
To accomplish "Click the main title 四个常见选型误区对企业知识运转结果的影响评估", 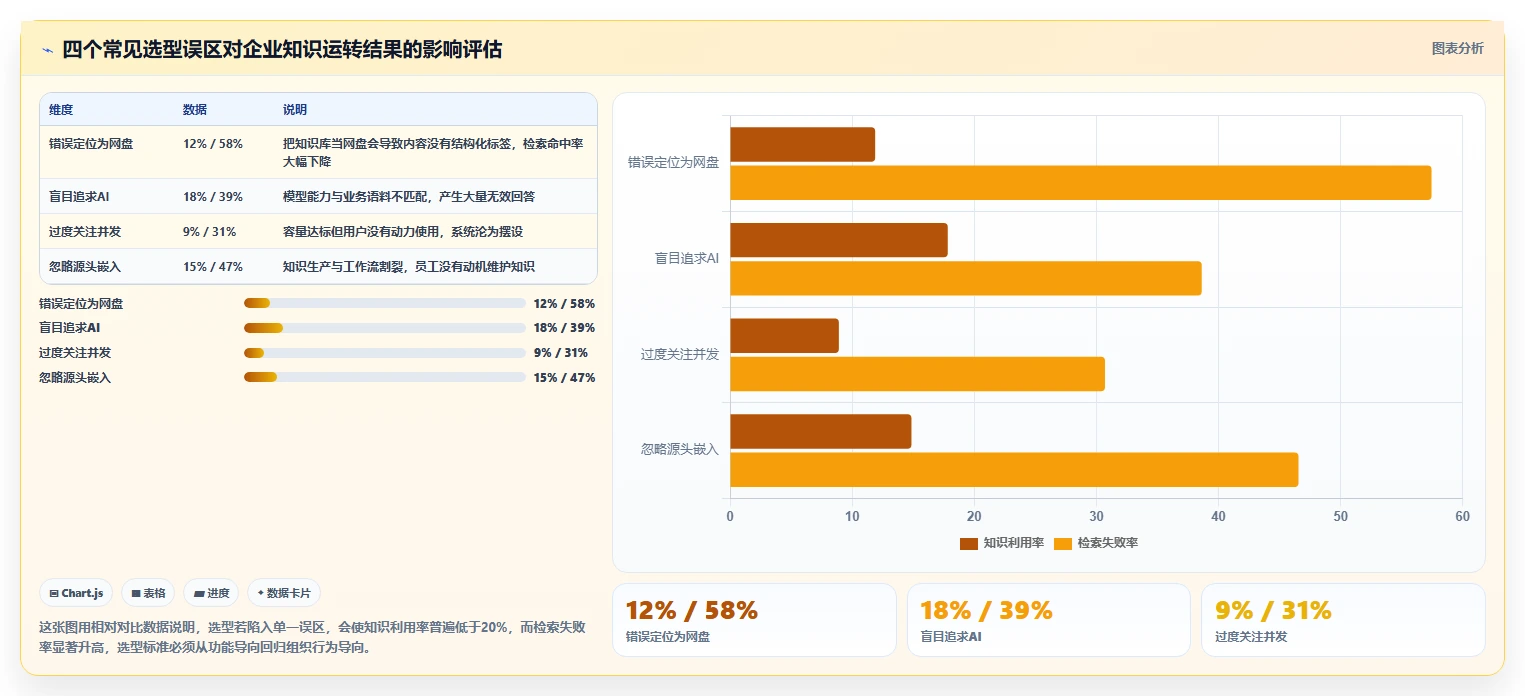I will [x=282, y=50].
